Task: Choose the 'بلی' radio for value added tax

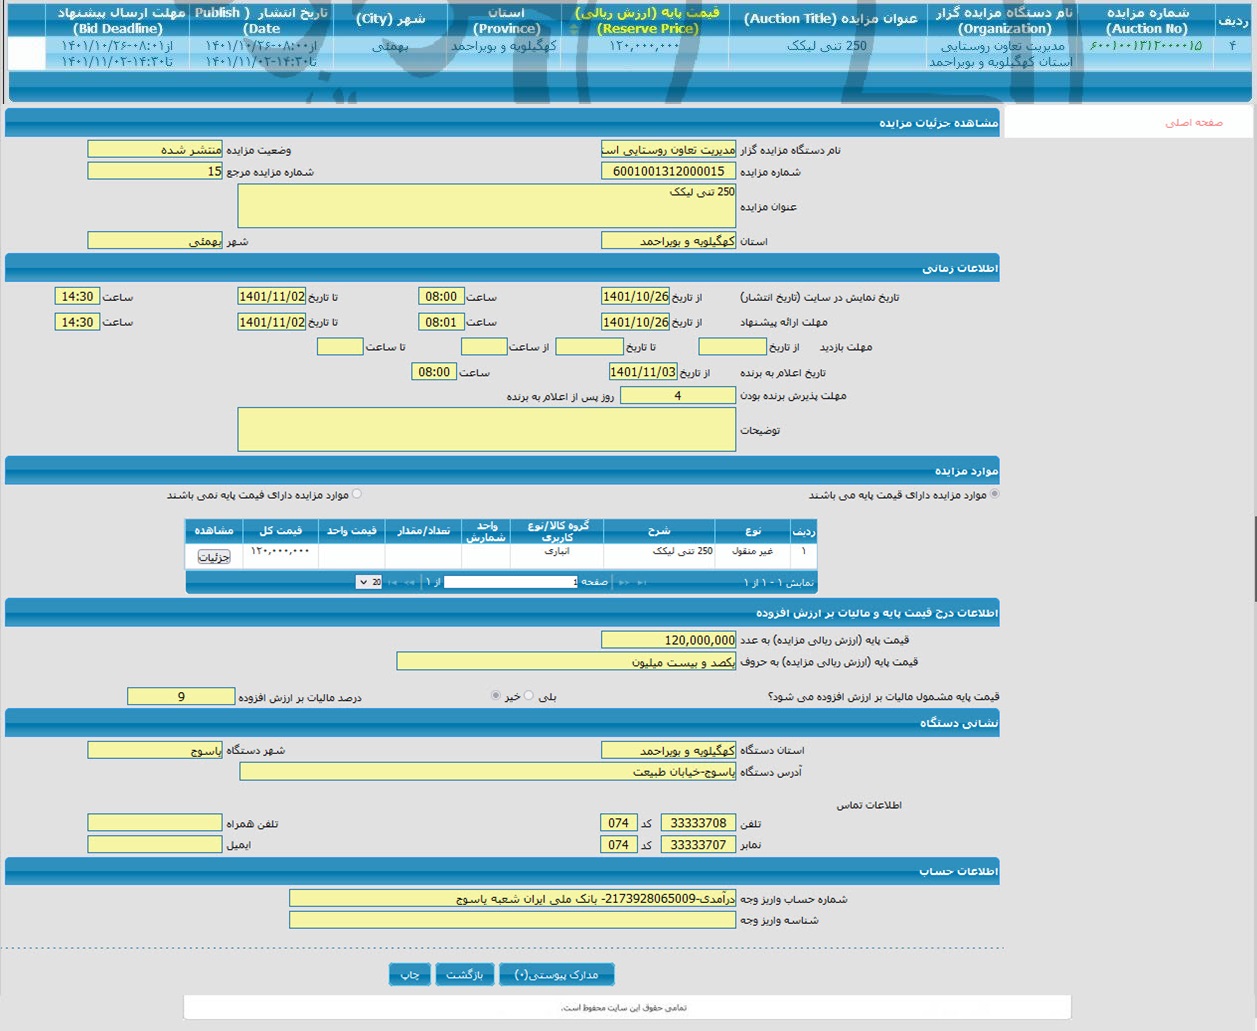Action: tap(529, 696)
